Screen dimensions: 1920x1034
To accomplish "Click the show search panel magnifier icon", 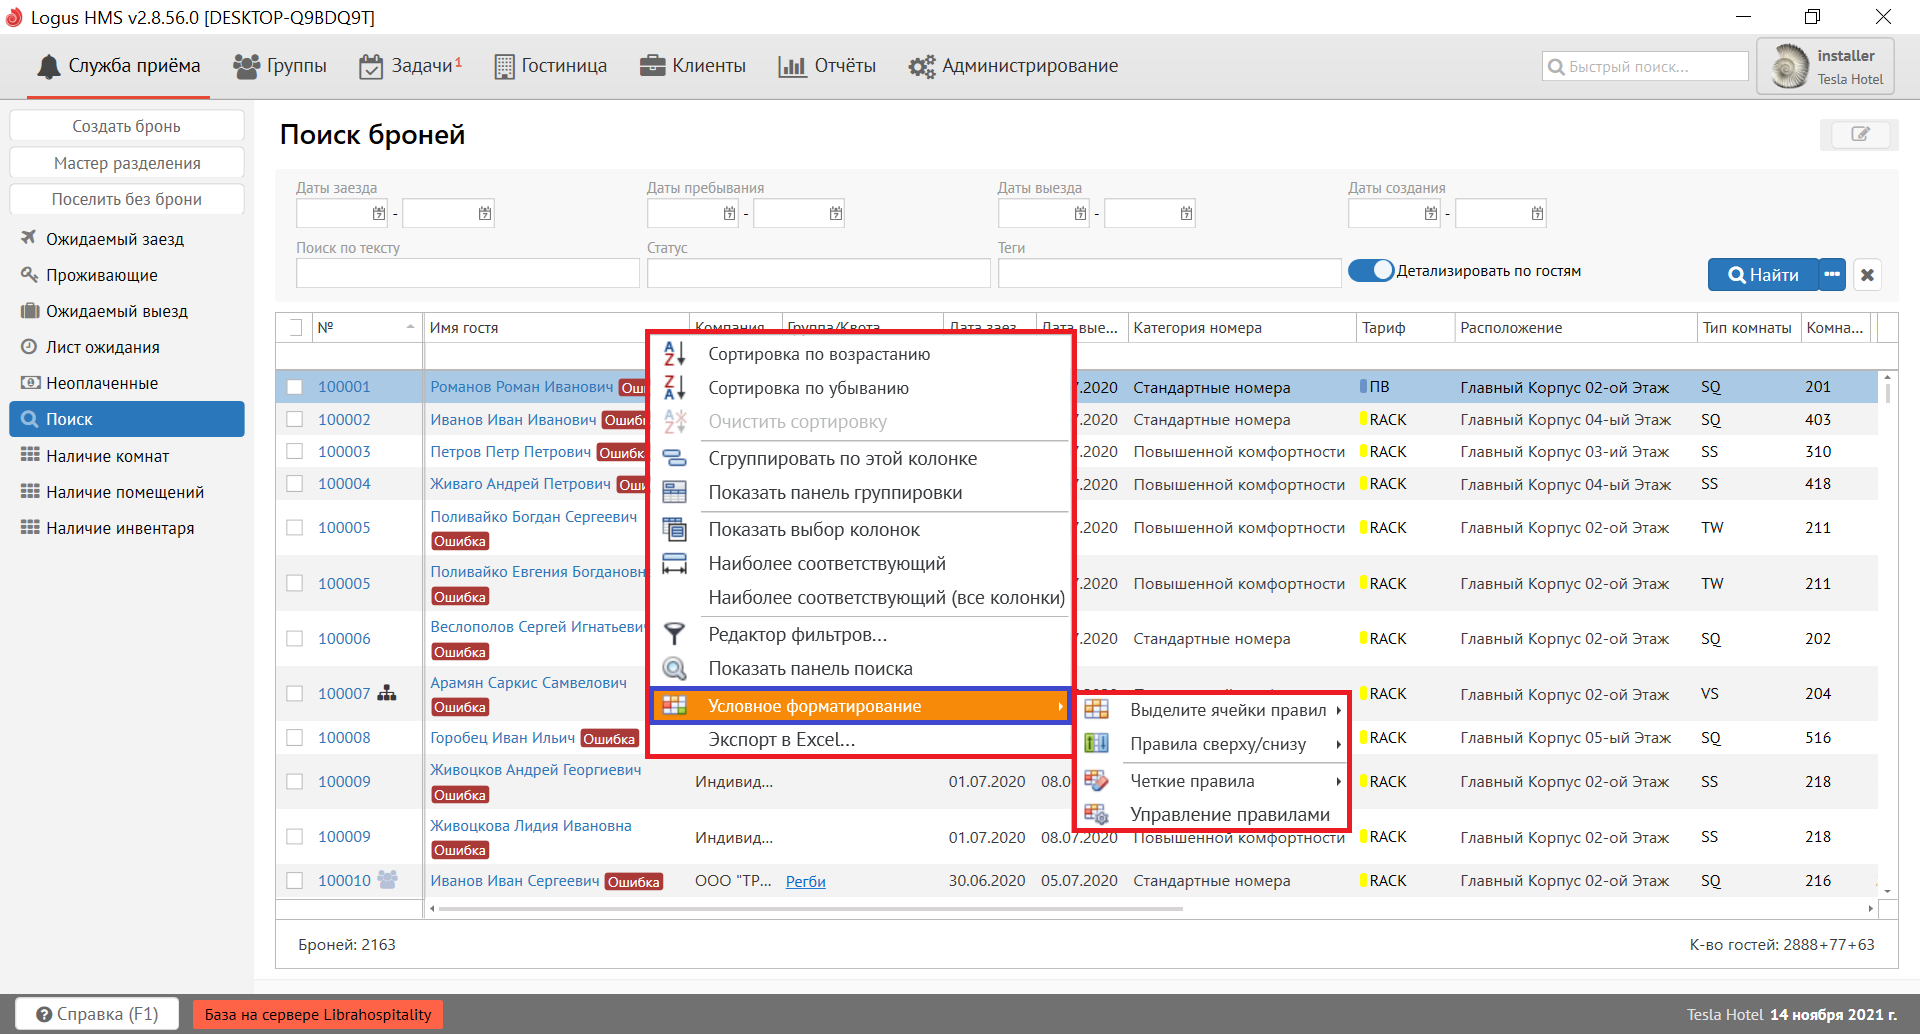I will [x=675, y=669].
